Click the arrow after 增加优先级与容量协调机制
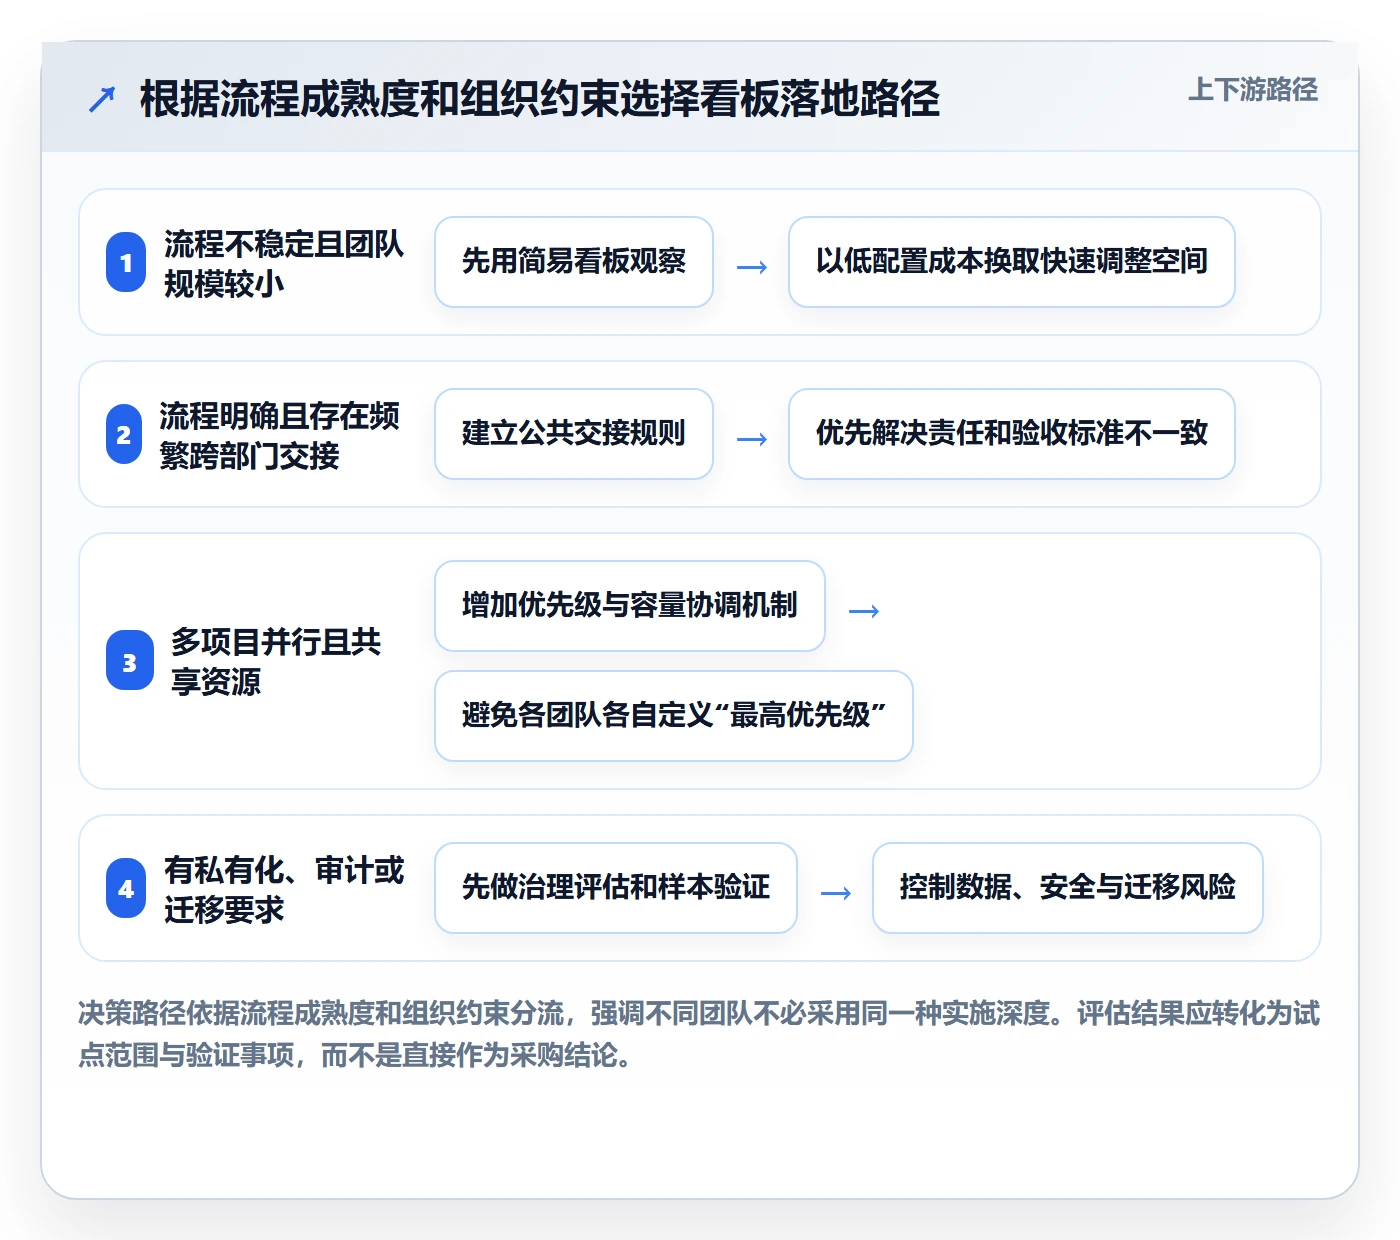Screen dimensions: 1400x1240 pyautogui.click(x=864, y=611)
